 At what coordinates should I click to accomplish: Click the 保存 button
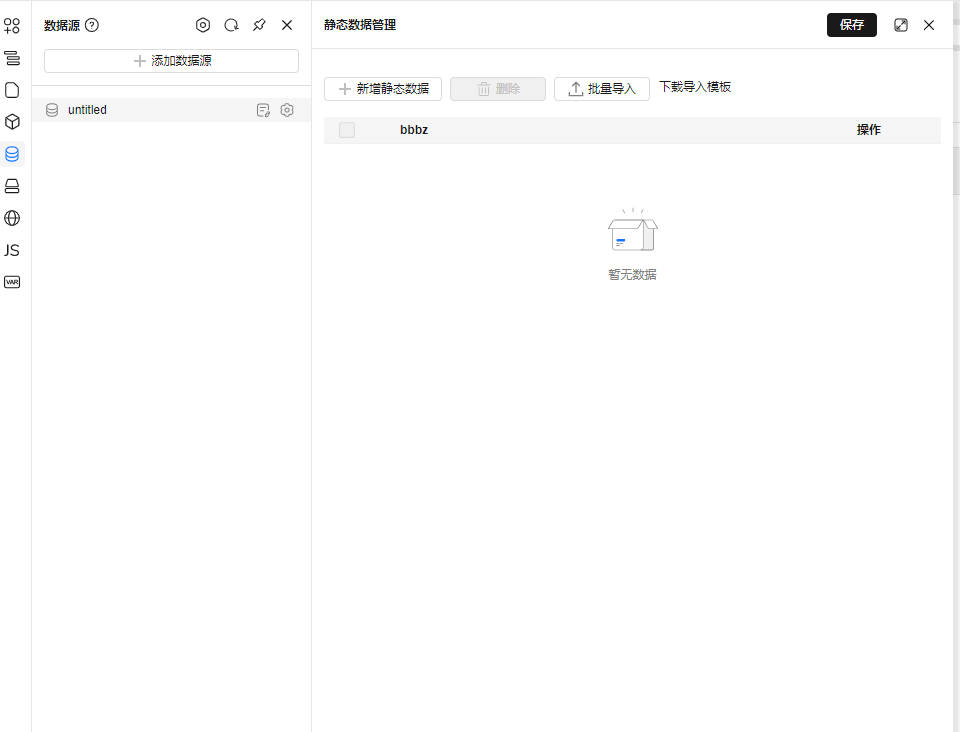click(852, 25)
